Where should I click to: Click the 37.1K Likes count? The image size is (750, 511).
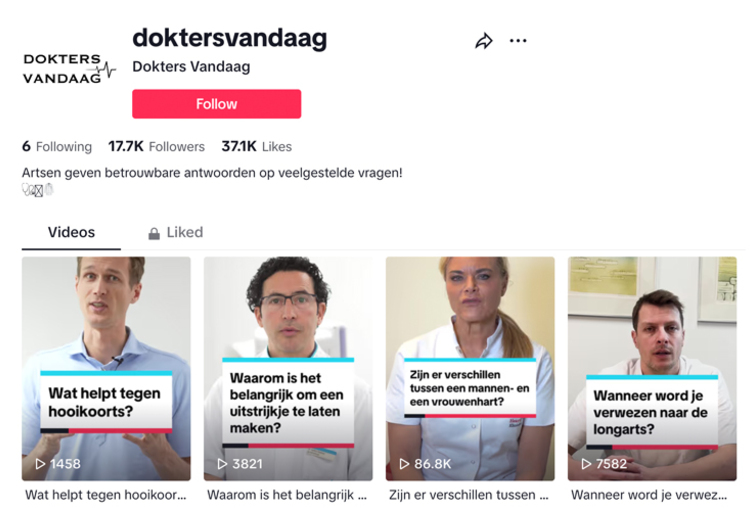(256, 146)
